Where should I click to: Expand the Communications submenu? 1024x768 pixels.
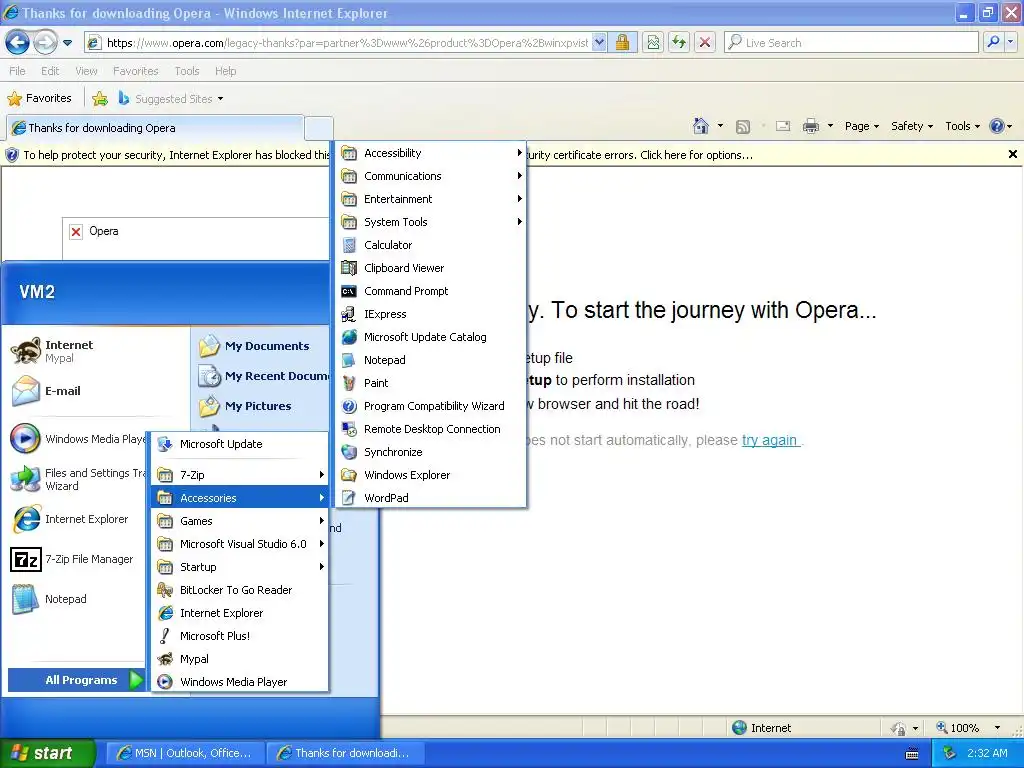(430, 176)
